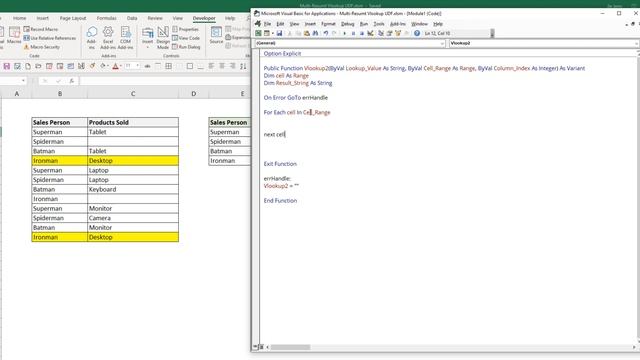The height and width of the screenshot is (360, 640).
Task: Open Excel Add-ins dialog
Action: [x=108, y=38]
